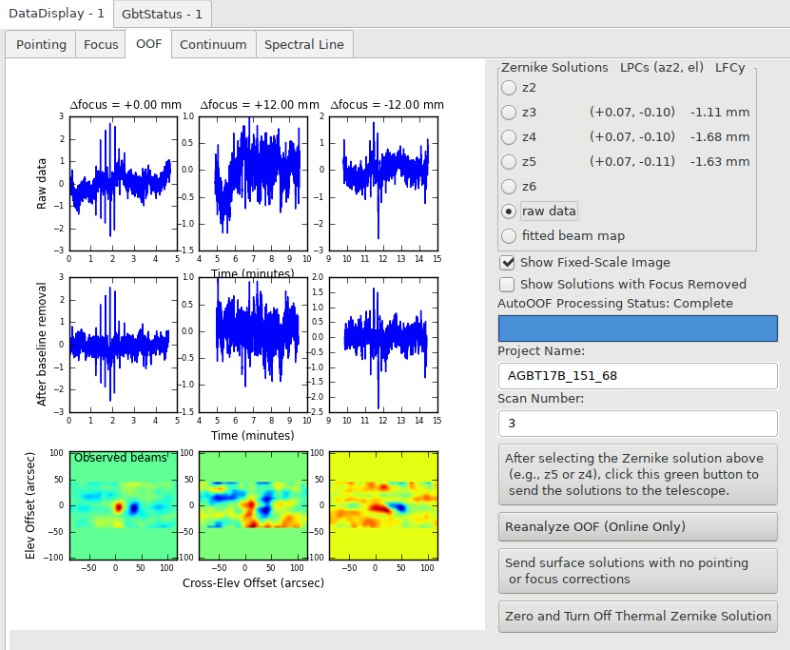Select the z4 Zernike solution radio
Screen dimensions: 790x650
pos(508,137)
